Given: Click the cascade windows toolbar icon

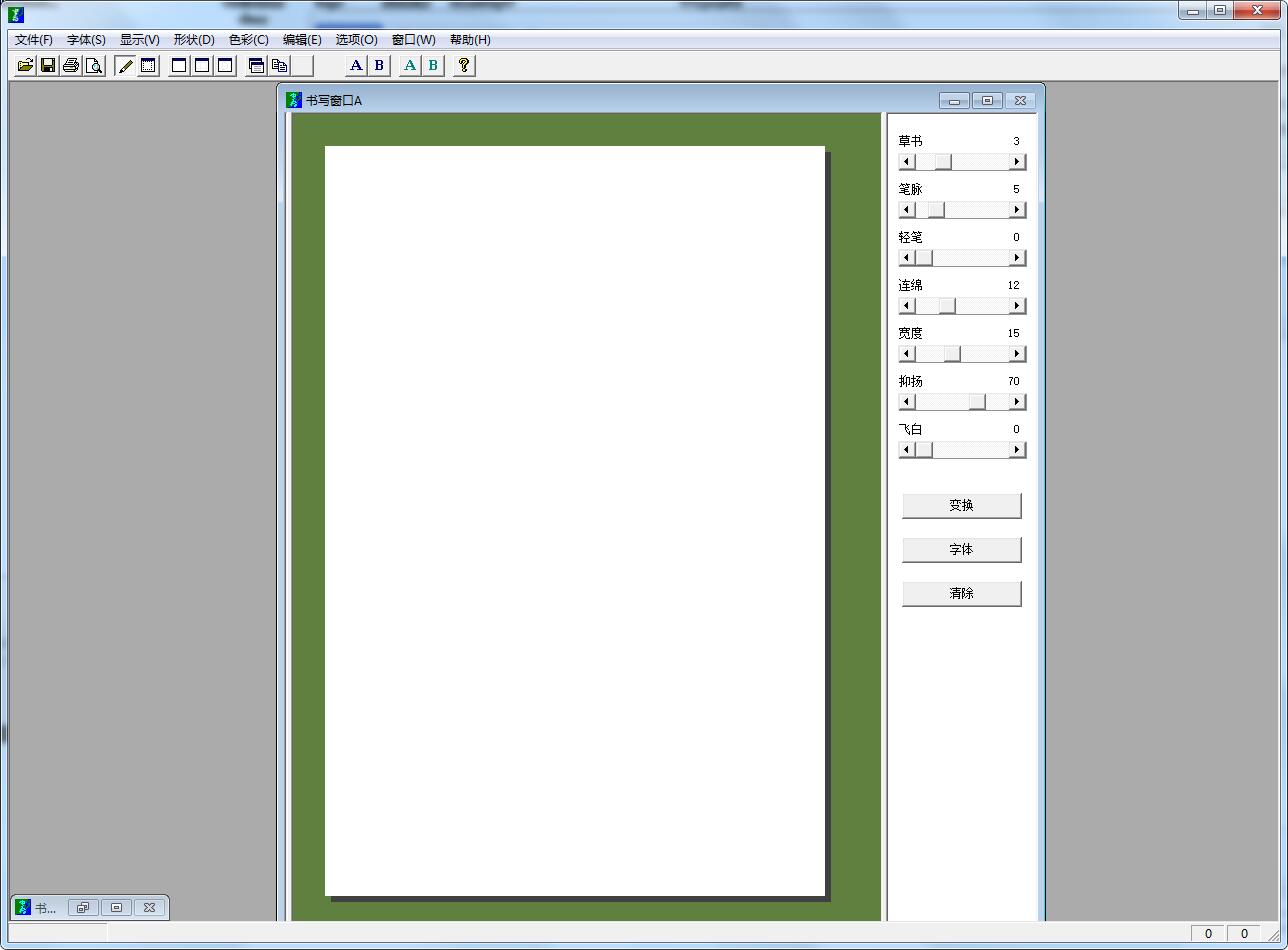Looking at the screenshot, I should point(256,66).
